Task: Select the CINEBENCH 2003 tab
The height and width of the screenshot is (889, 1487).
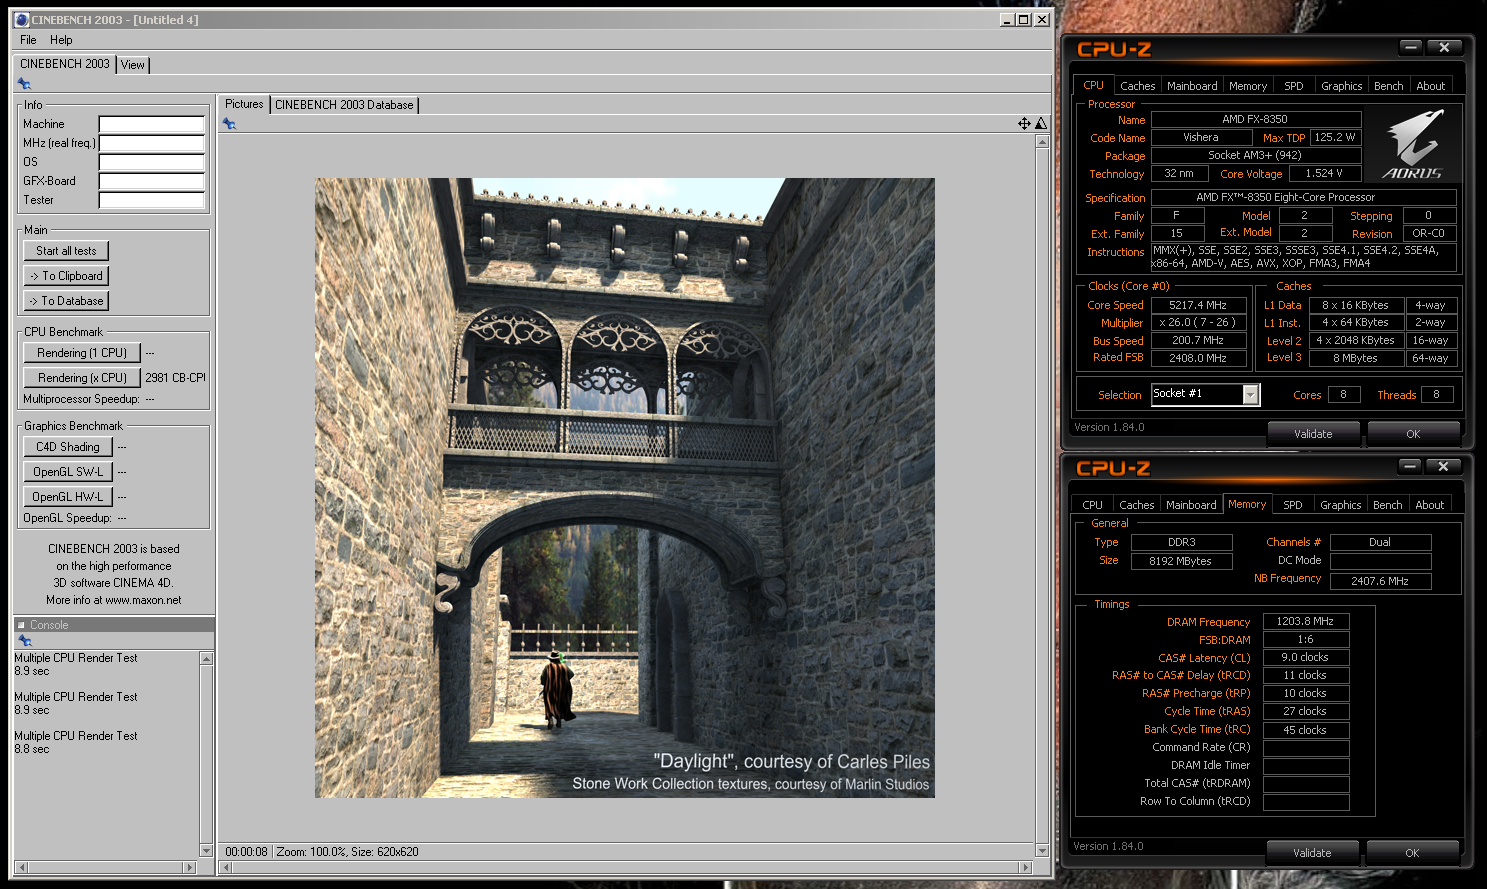Action: tap(65, 64)
